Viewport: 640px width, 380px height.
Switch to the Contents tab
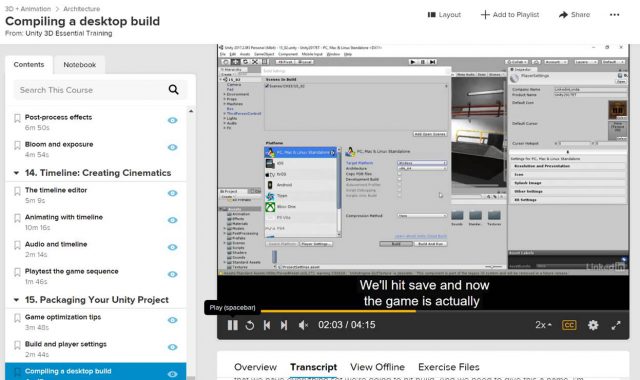[29, 64]
